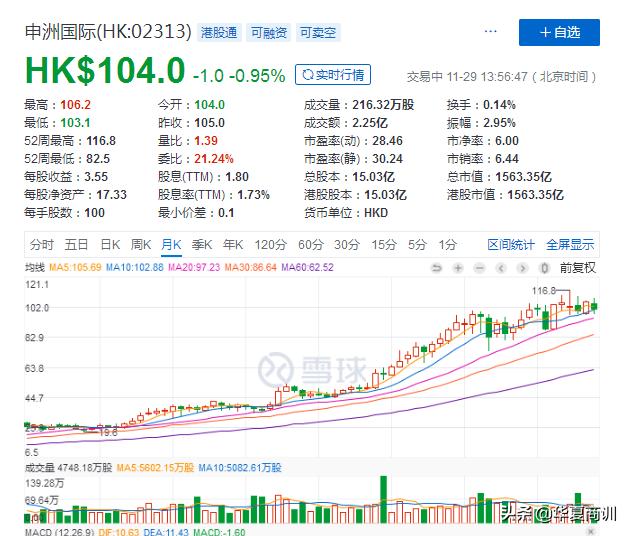The height and width of the screenshot is (536, 631).
Task: Click the 振幅 value 2.95%
Action: [499, 123]
